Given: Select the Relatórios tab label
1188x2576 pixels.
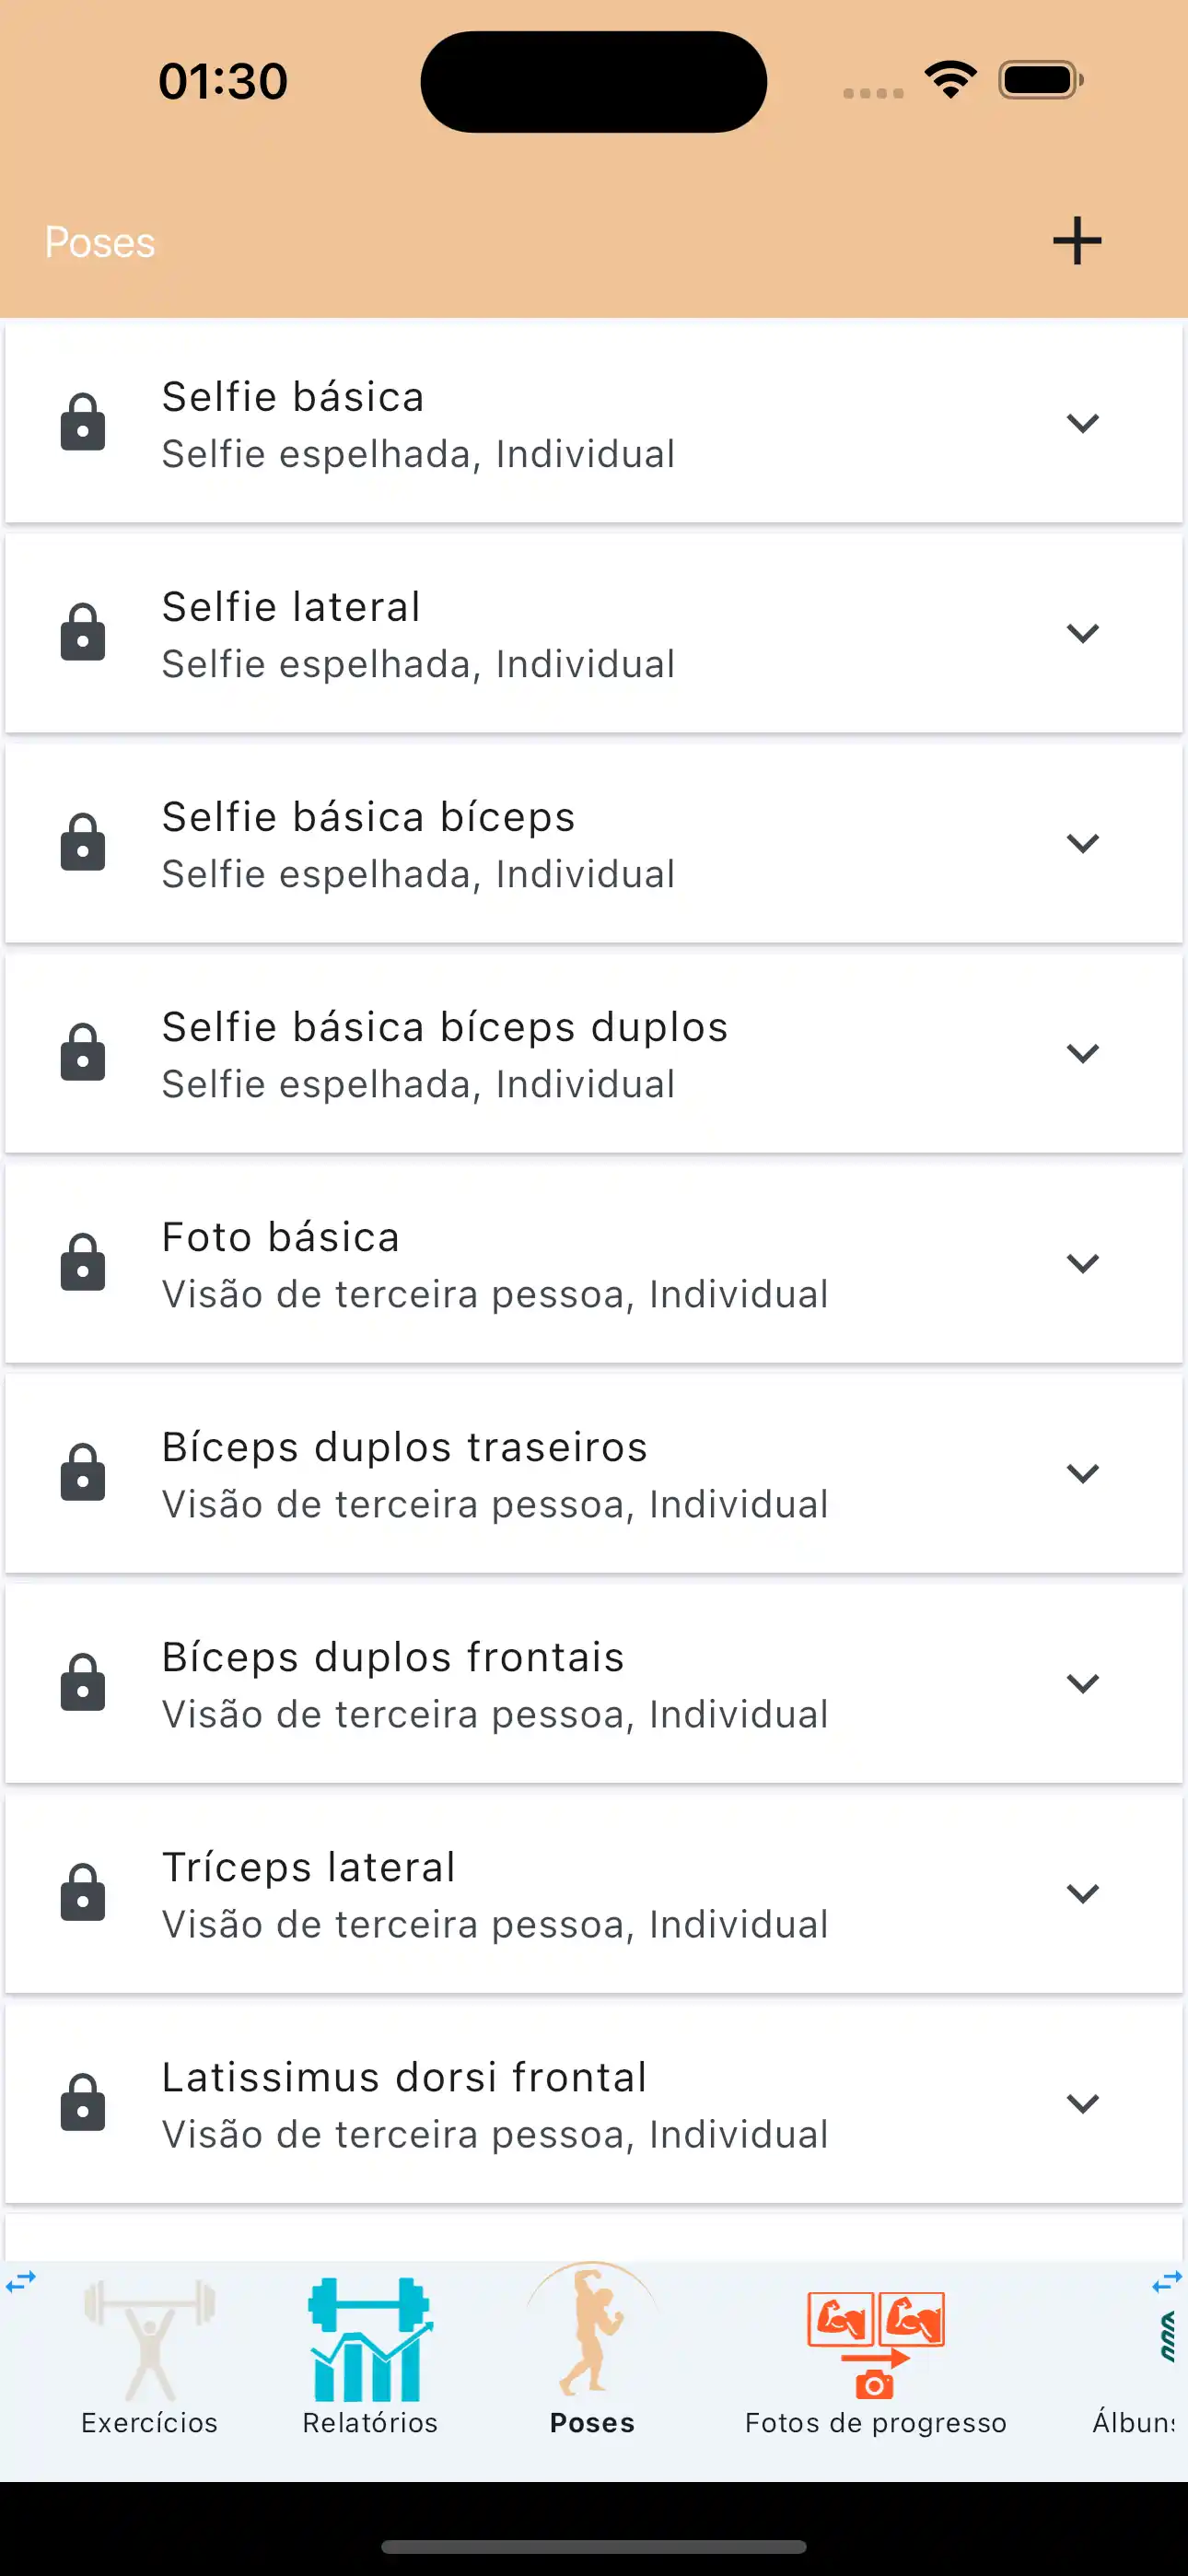Looking at the screenshot, I should click(370, 2422).
